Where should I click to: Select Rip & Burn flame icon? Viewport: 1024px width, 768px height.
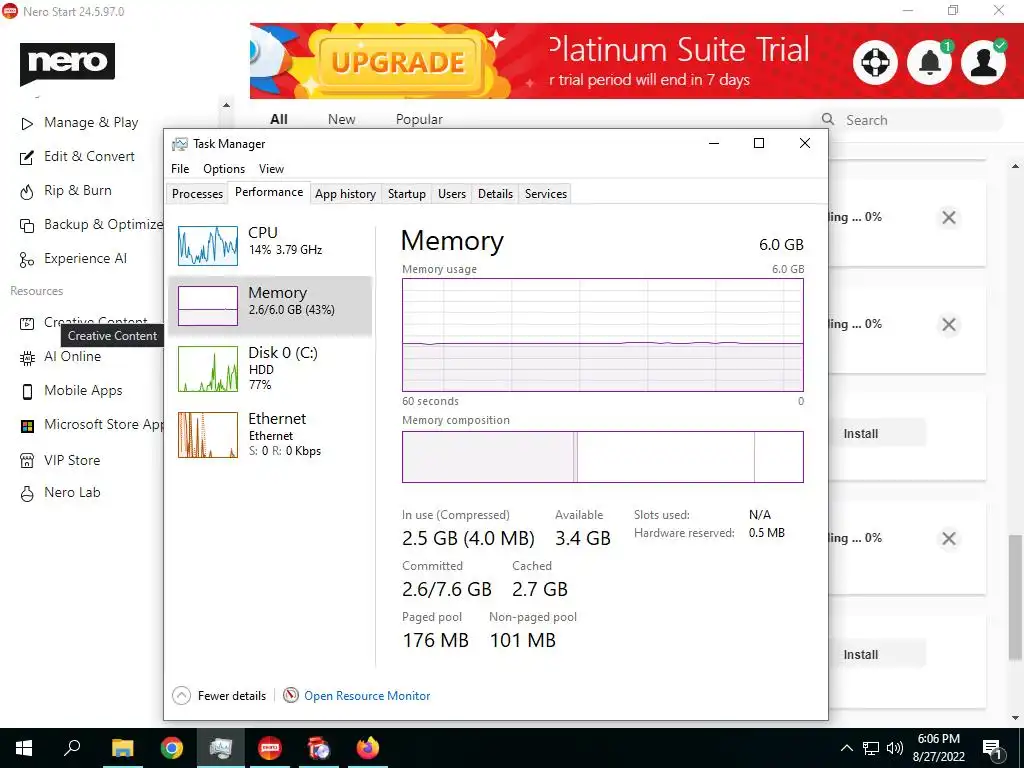coord(27,191)
